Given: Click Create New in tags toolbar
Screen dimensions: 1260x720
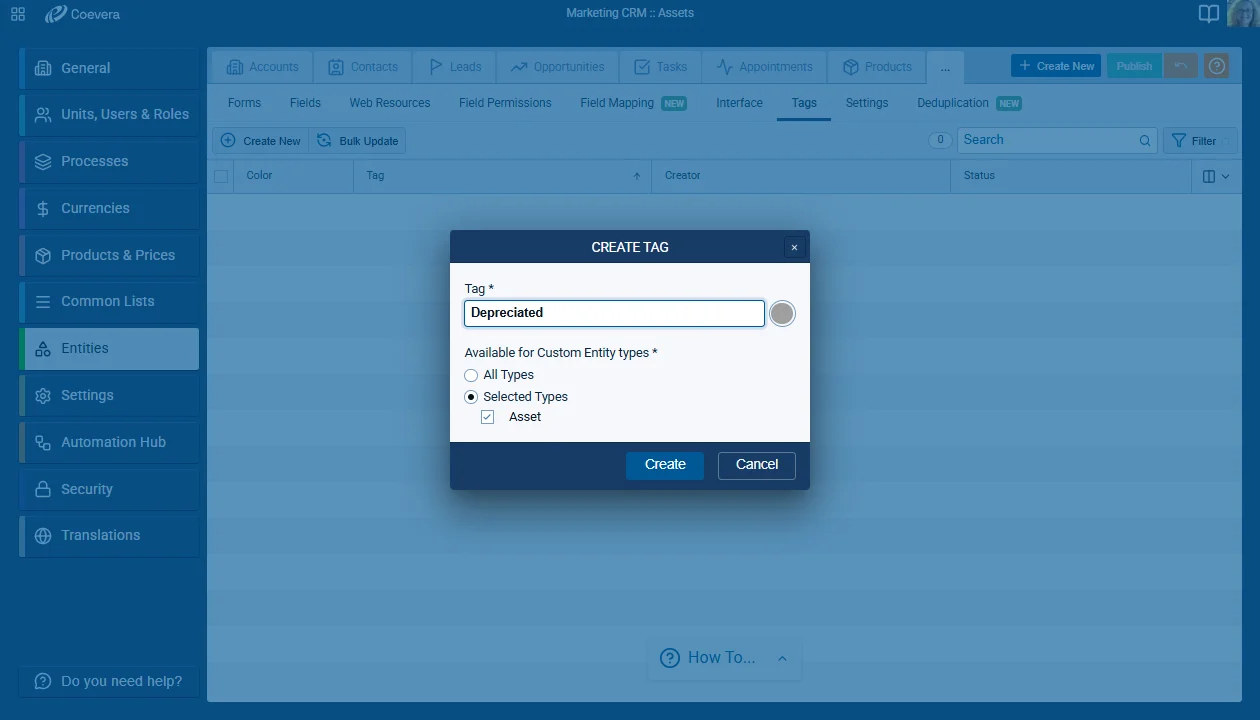Looking at the screenshot, I should point(261,141).
